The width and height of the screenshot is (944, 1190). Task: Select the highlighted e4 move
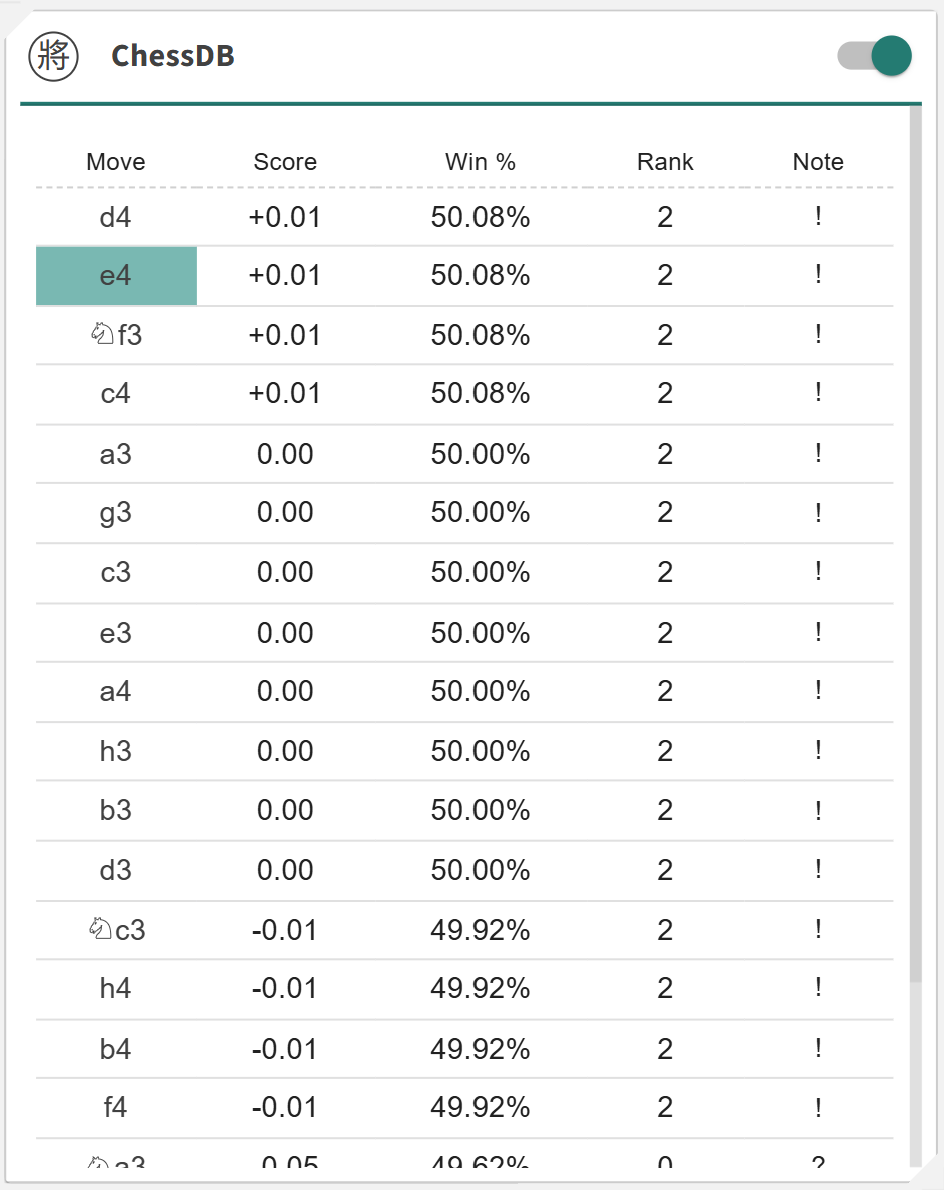[116, 276]
